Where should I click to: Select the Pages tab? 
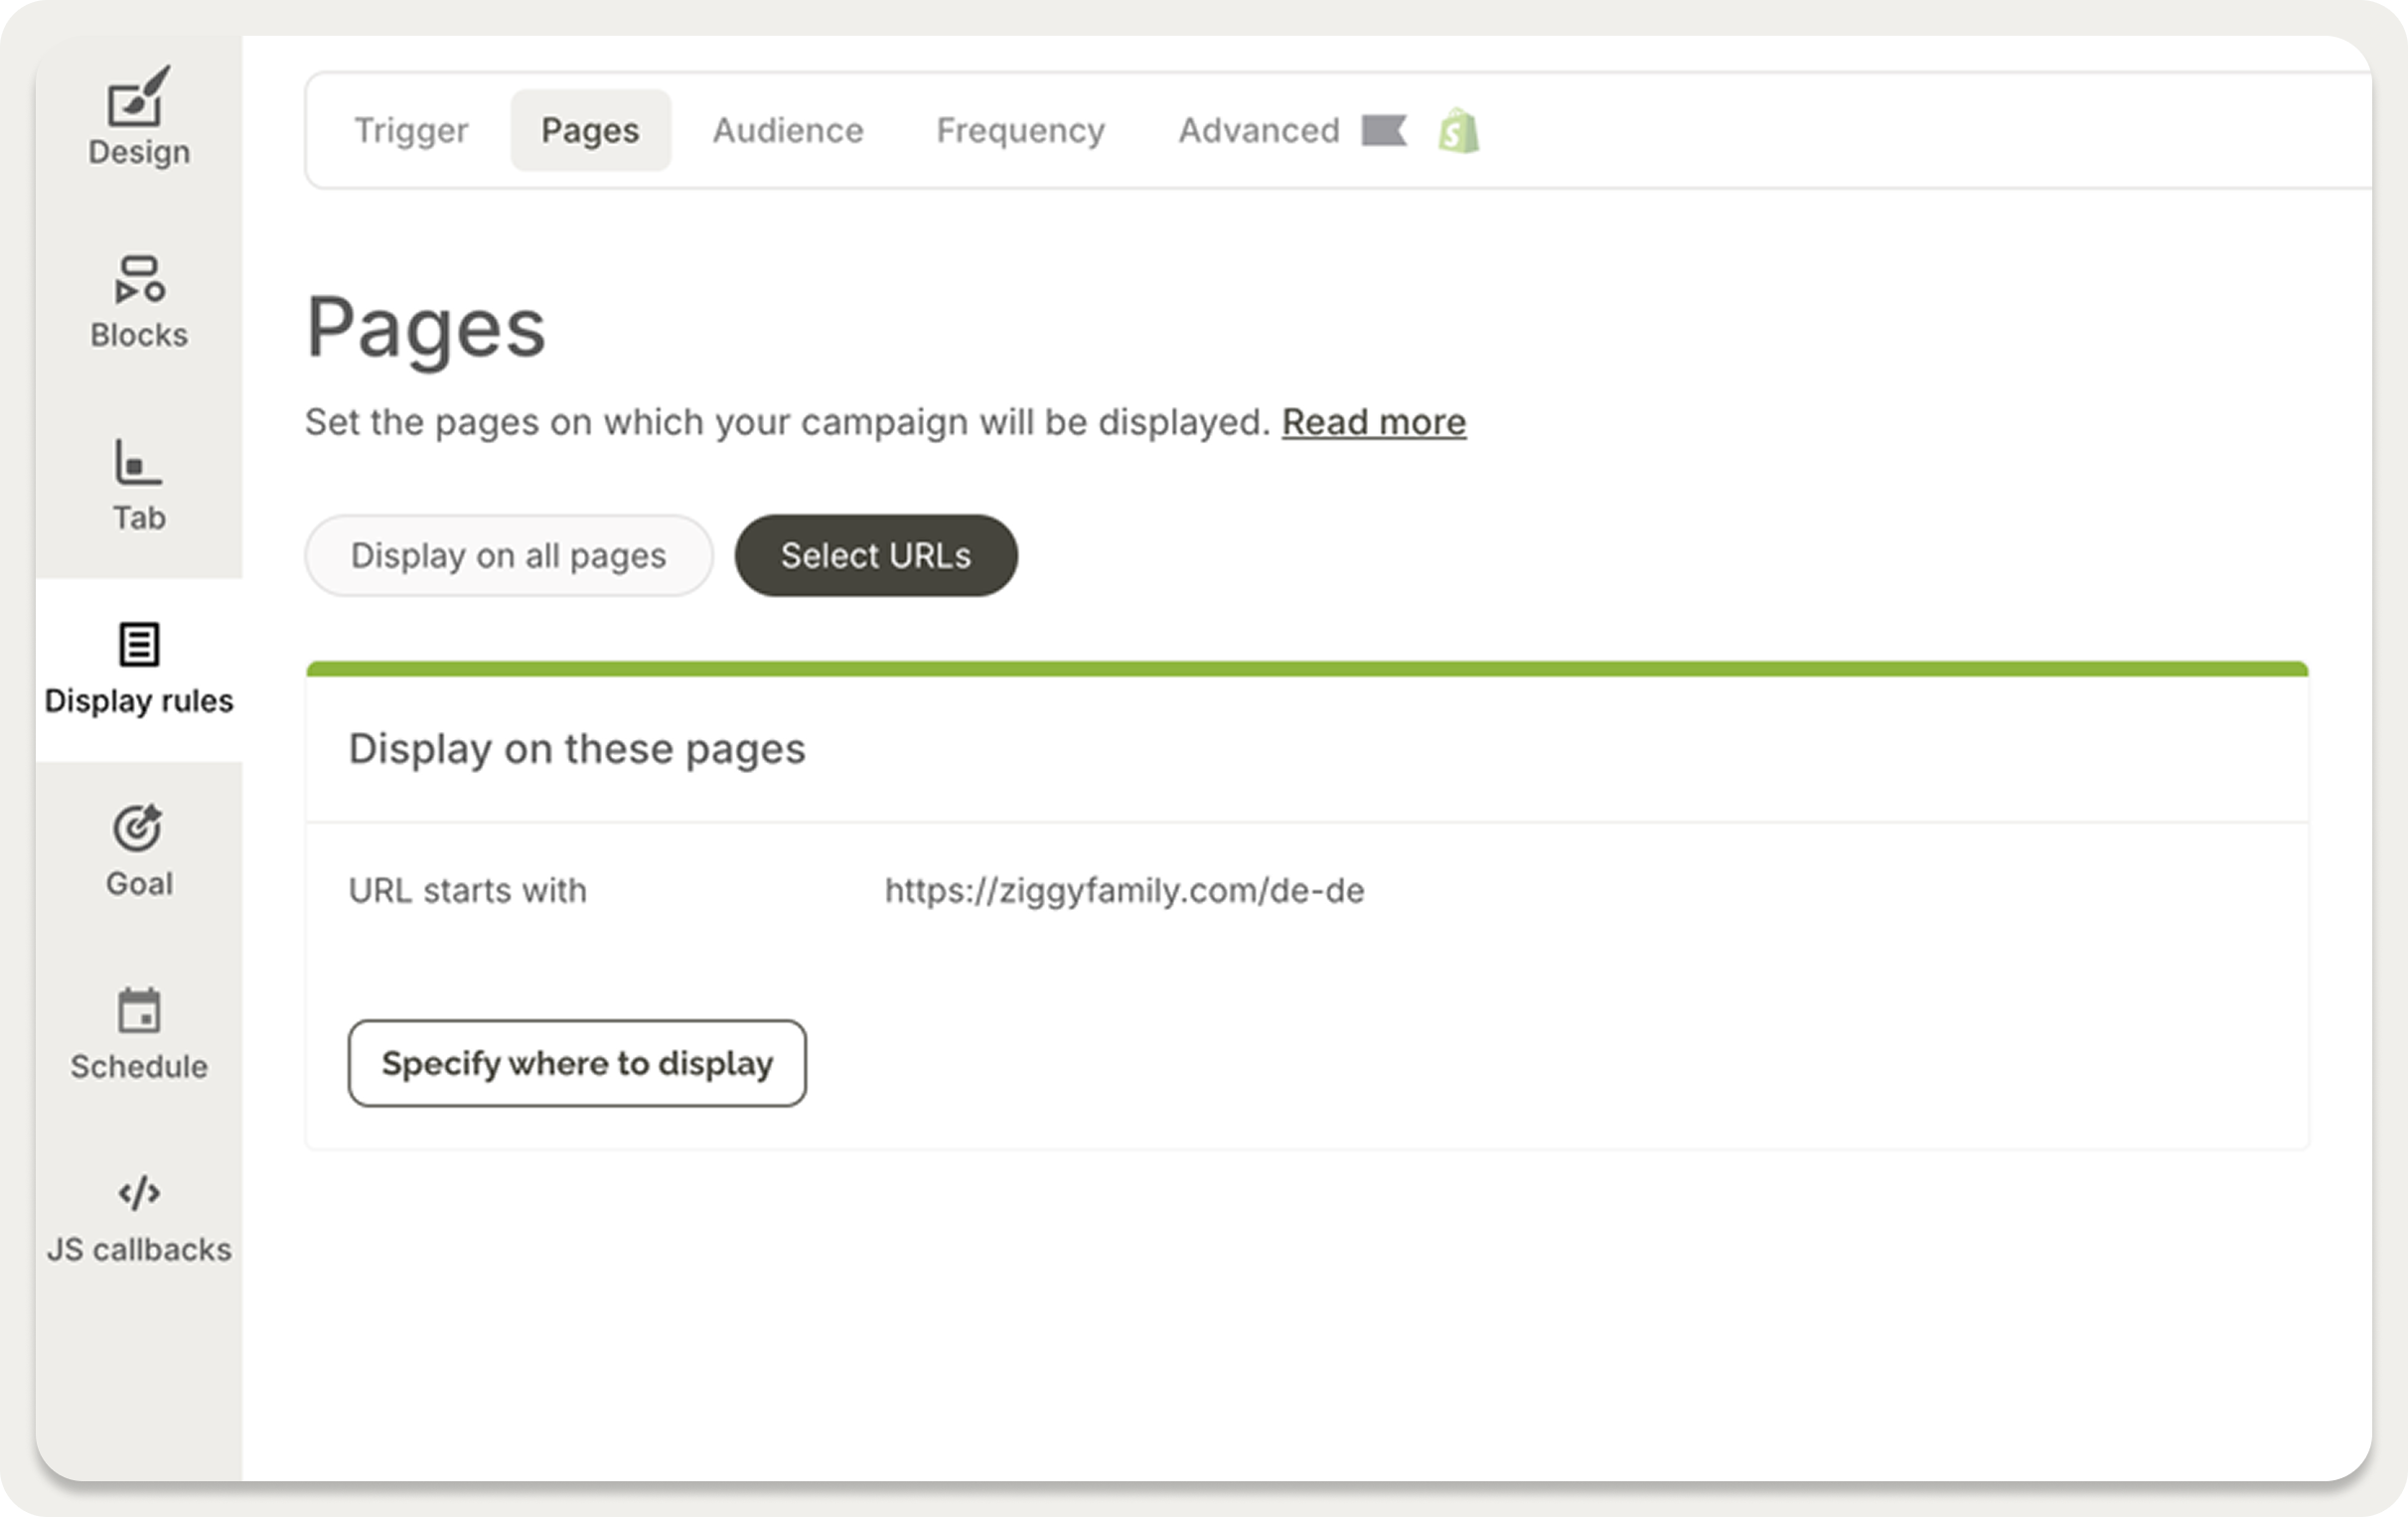point(590,131)
